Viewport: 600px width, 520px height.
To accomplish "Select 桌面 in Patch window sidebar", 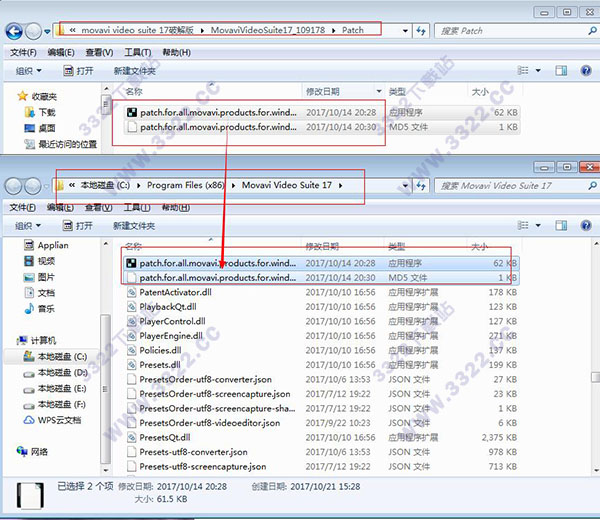I will coord(40,128).
